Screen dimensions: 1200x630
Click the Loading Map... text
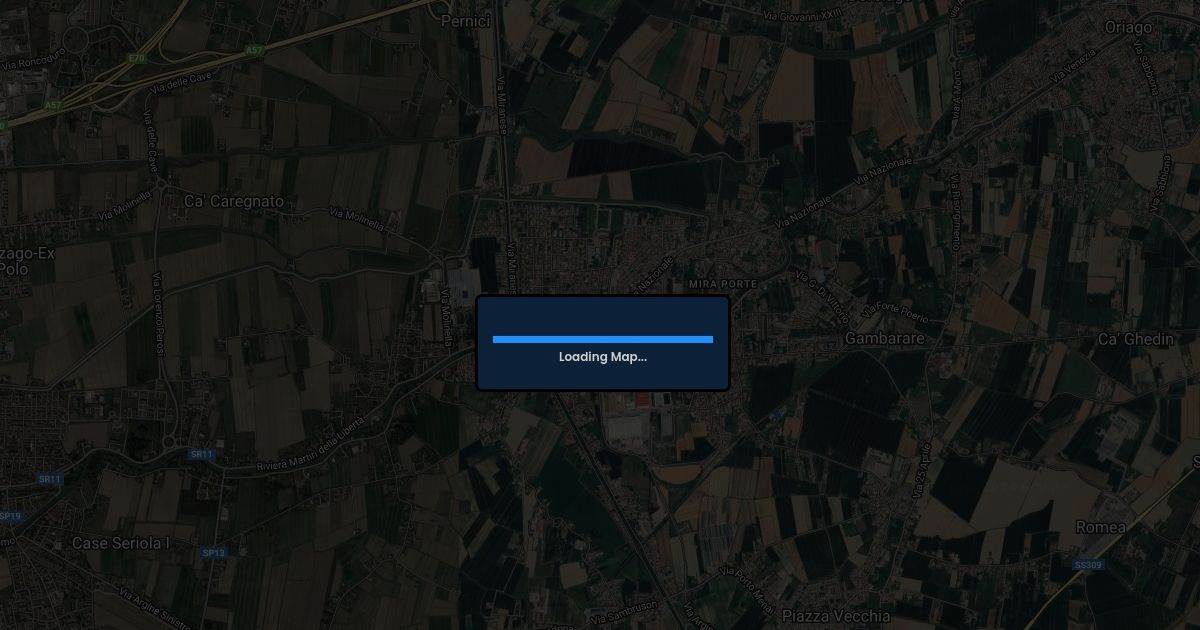pyautogui.click(x=603, y=357)
